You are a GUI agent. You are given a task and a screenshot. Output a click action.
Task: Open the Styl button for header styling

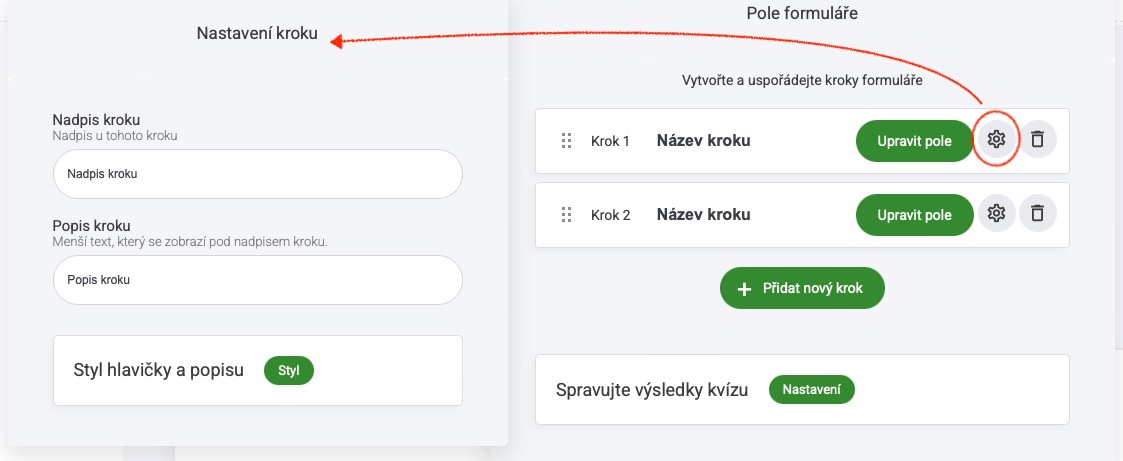coord(289,371)
